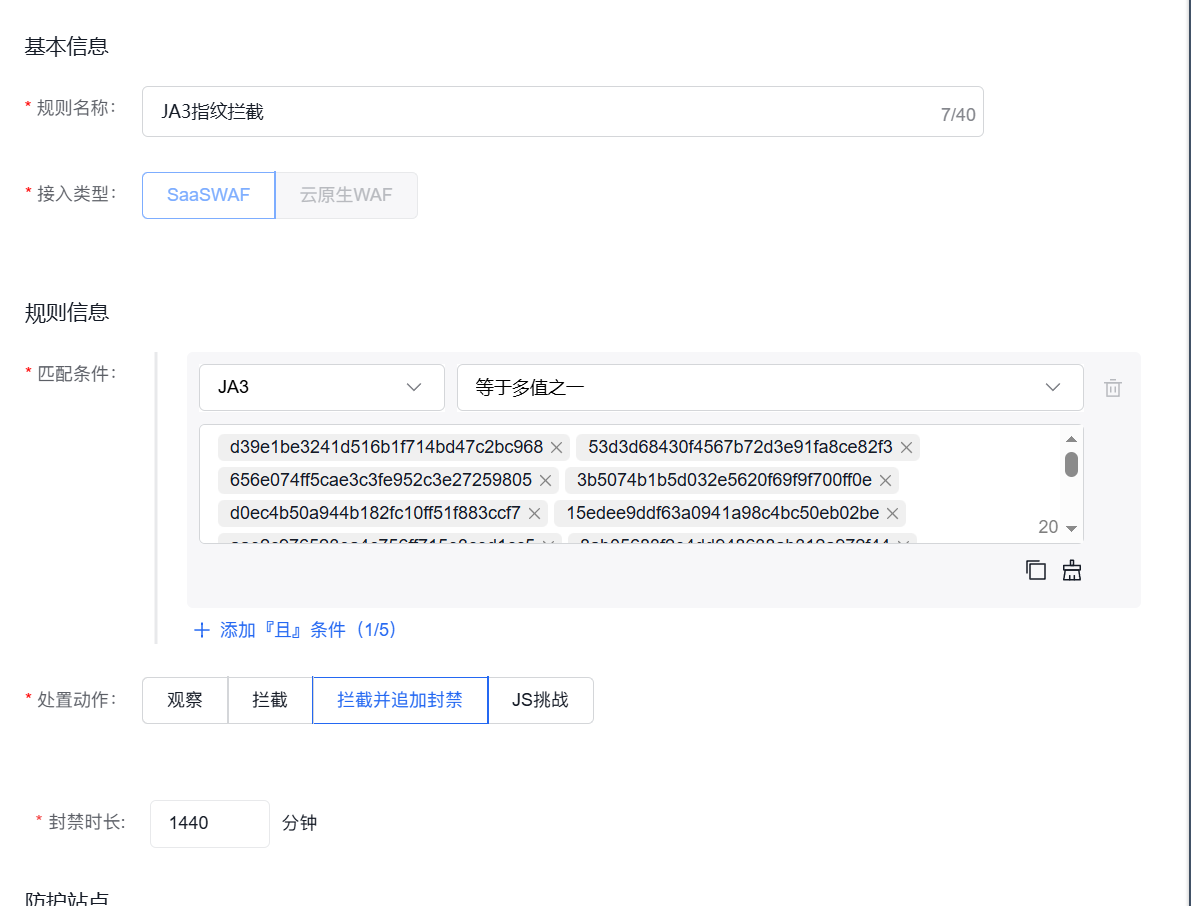Viewport: 1191px width, 906px height.
Task: Select the 观察 disposition action
Action: pos(184,700)
